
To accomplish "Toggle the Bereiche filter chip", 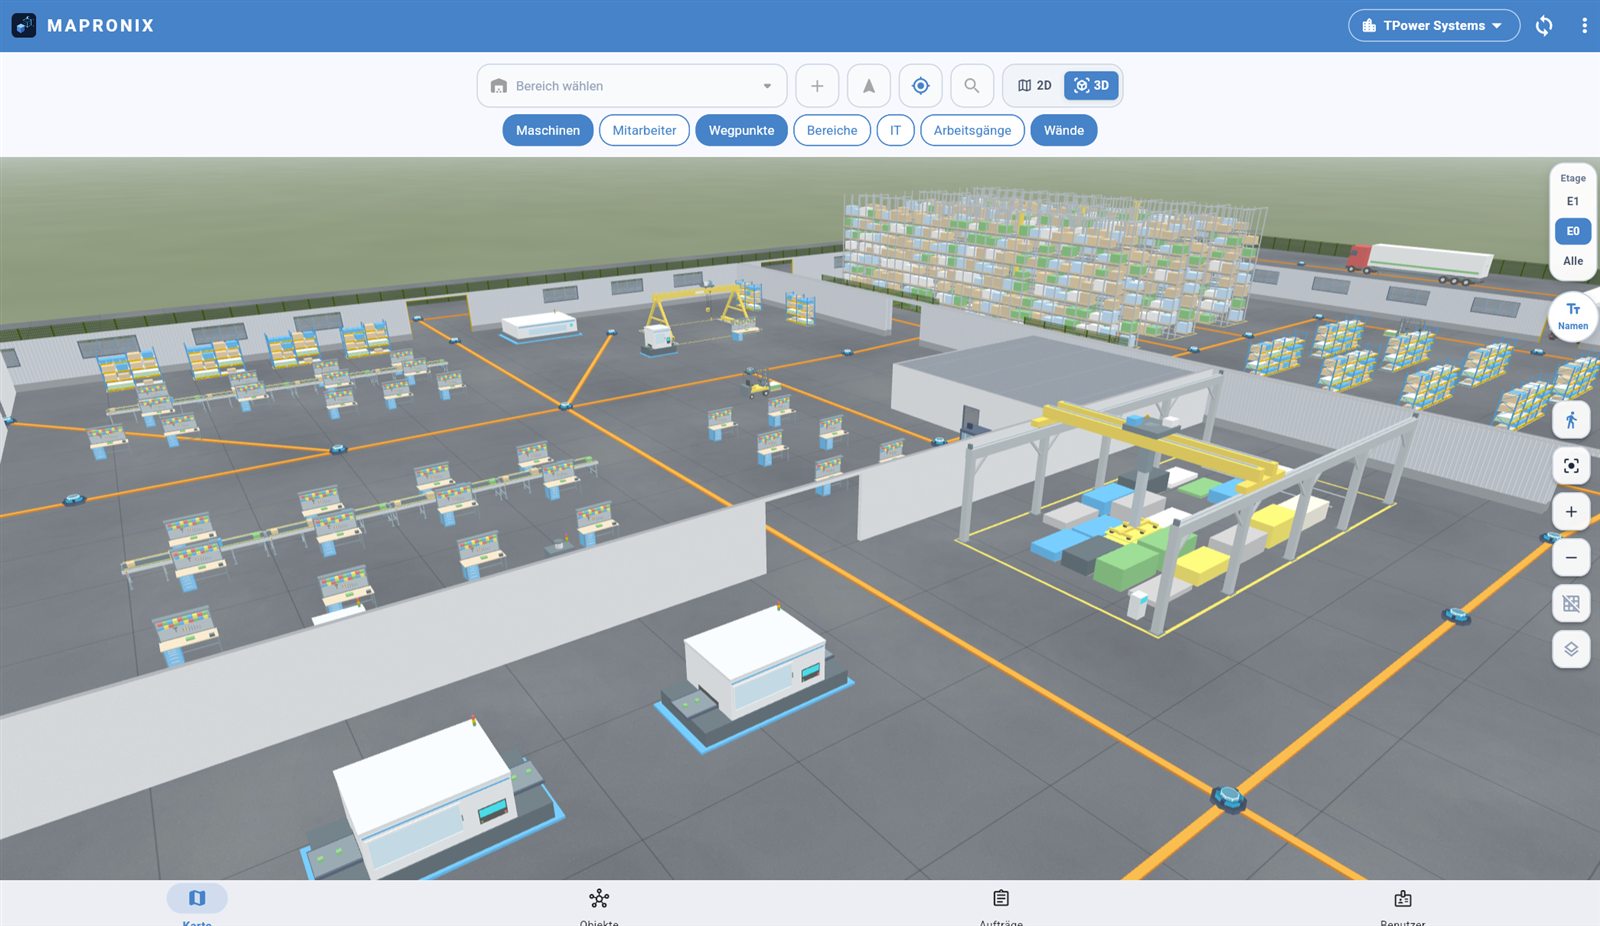I will point(832,130).
